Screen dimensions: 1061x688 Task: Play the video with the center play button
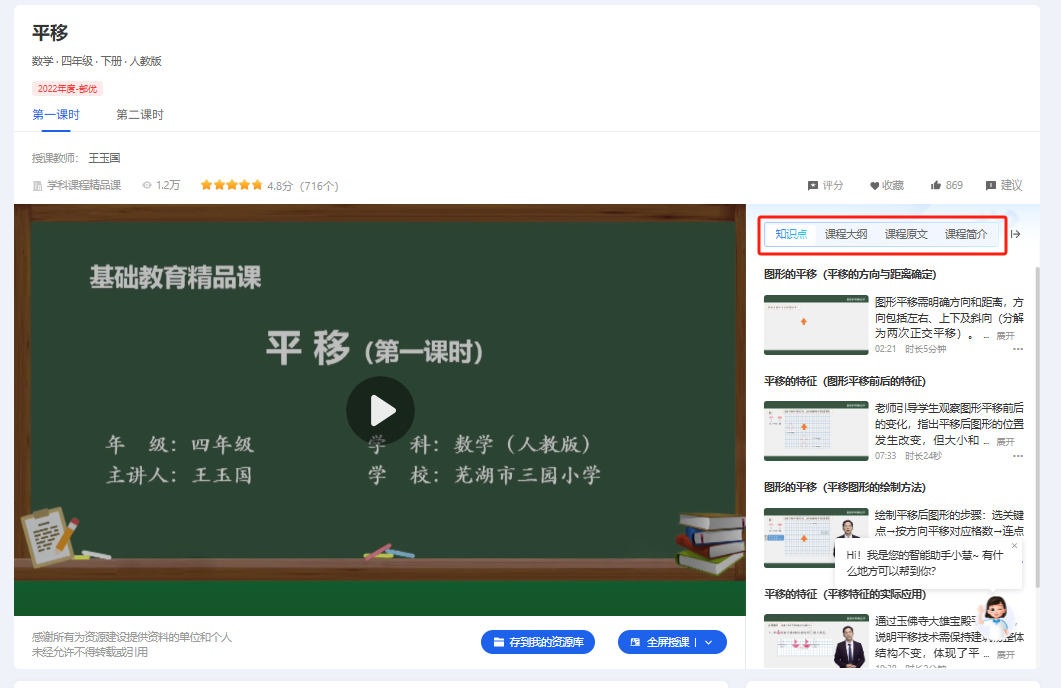(380, 410)
